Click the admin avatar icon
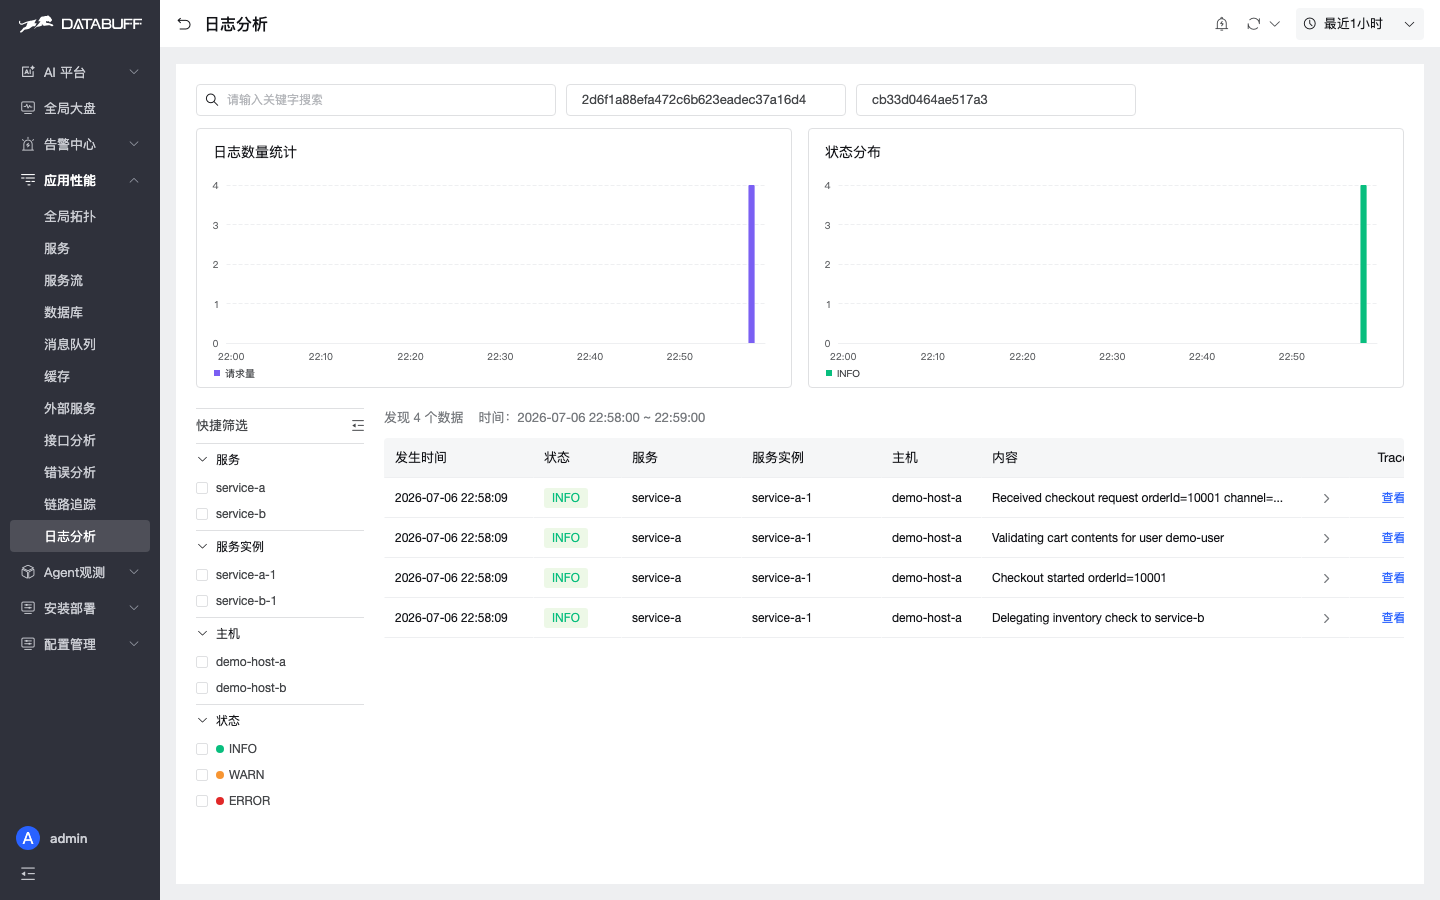The height and width of the screenshot is (900, 1440). coord(28,838)
